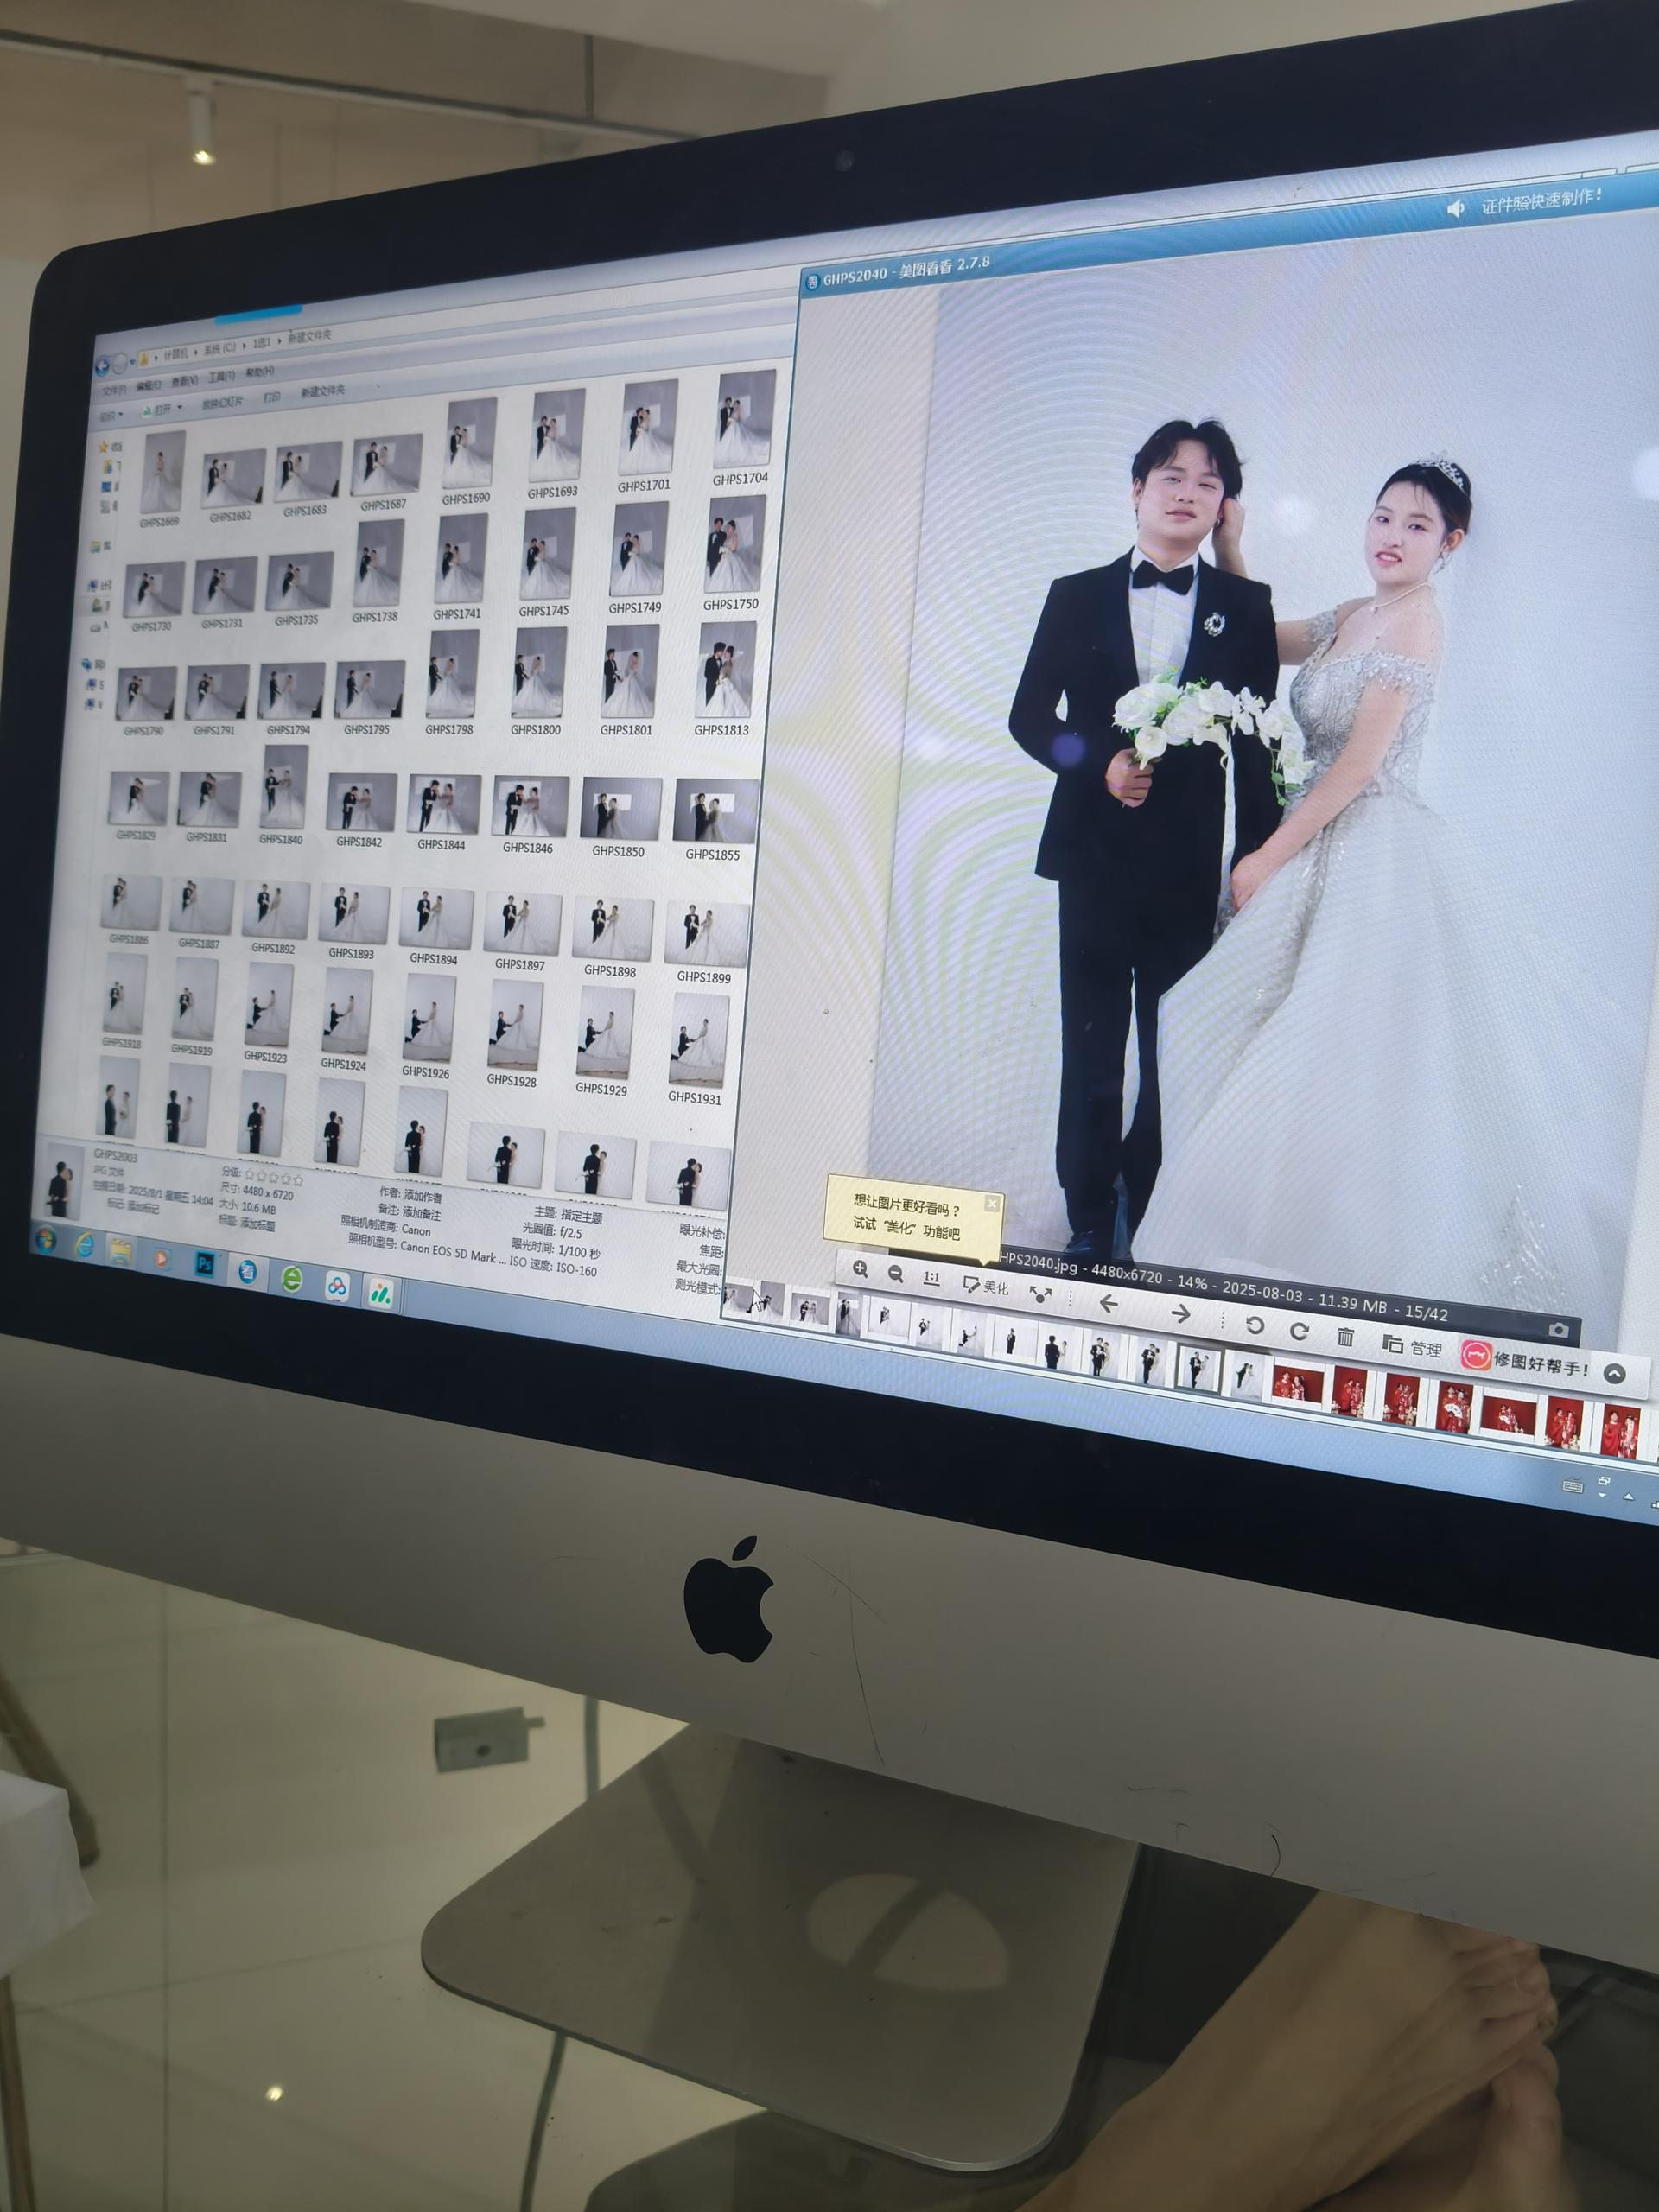Zoom in using the magnifier plus icon
The width and height of the screenshot is (1659, 2212).
click(860, 1269)
